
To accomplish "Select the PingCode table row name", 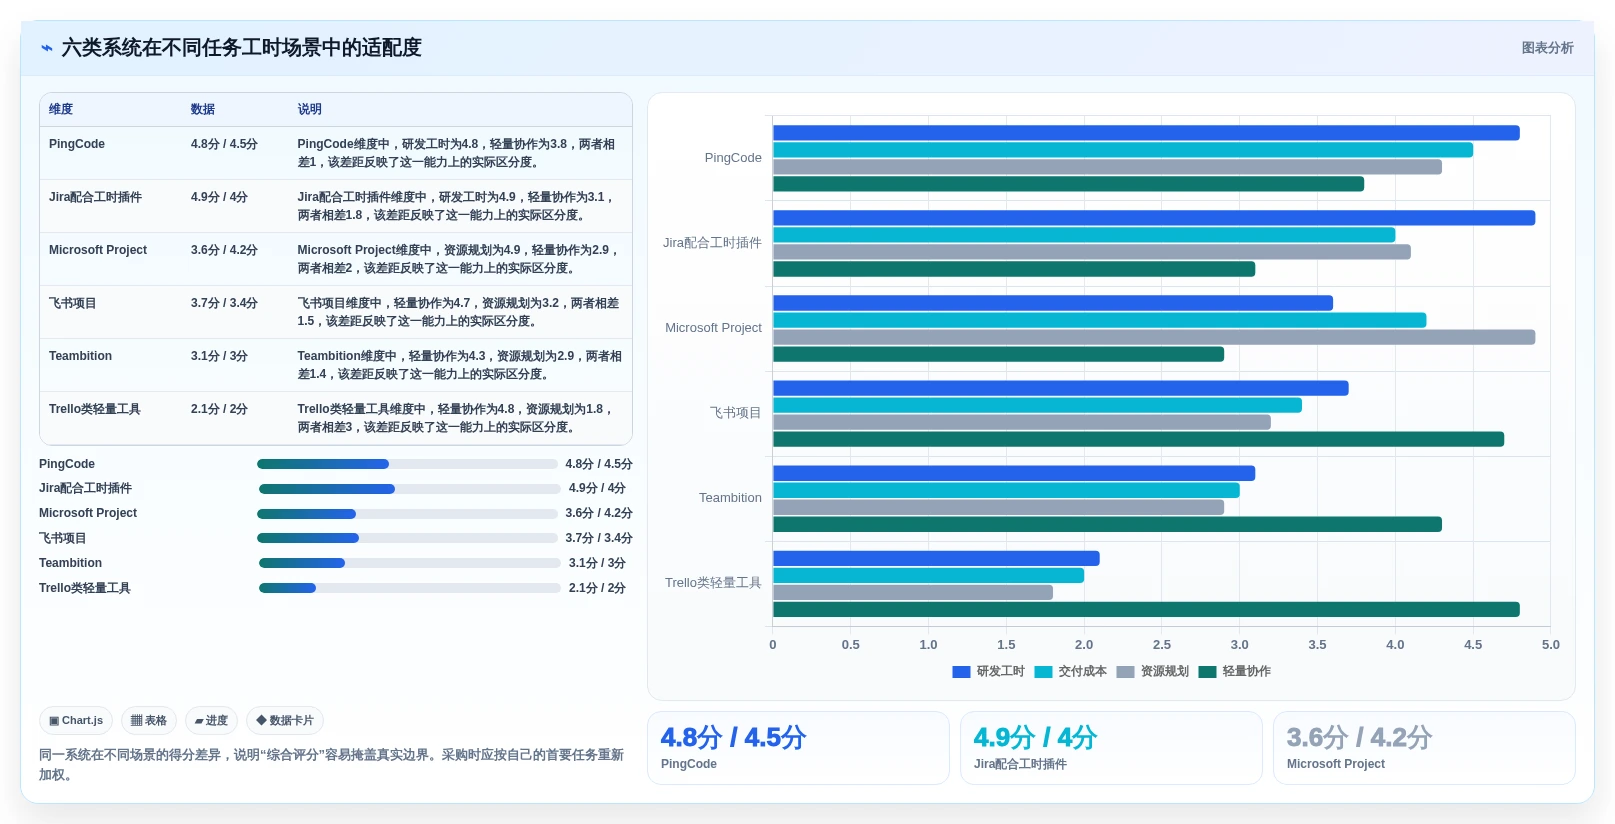I will (77, 144).
